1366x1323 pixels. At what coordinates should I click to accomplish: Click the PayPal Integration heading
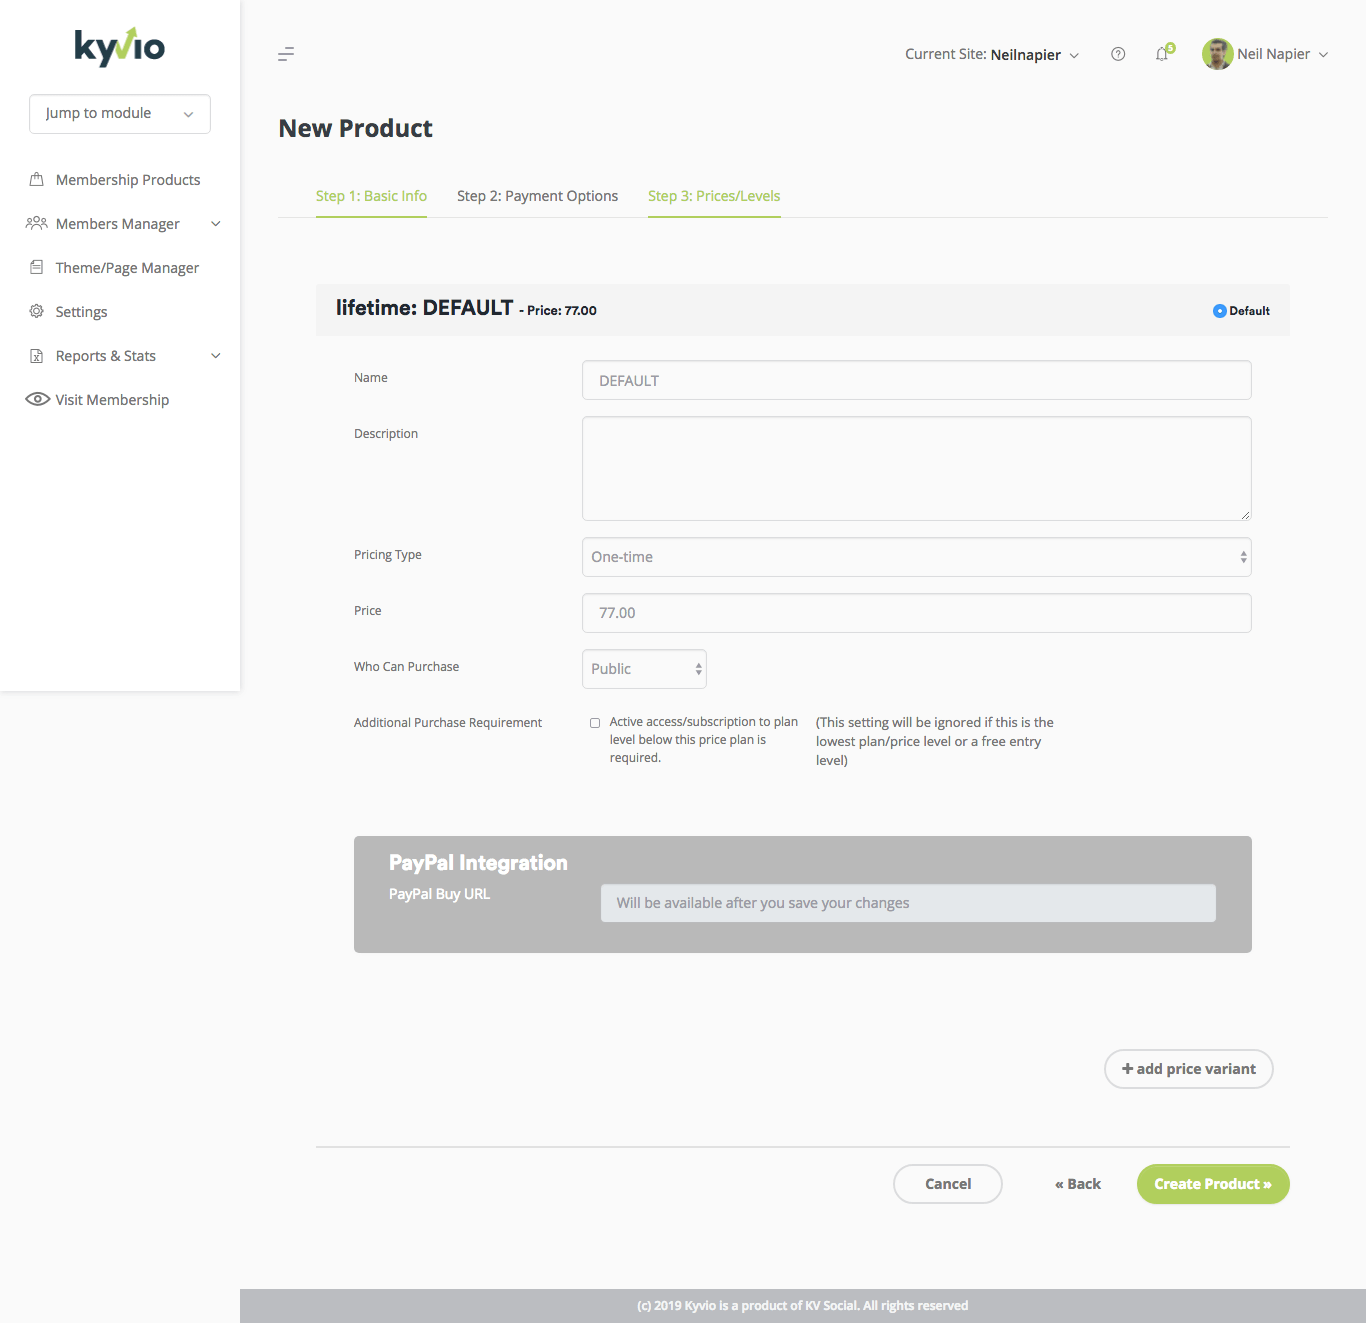coord(478,862)
